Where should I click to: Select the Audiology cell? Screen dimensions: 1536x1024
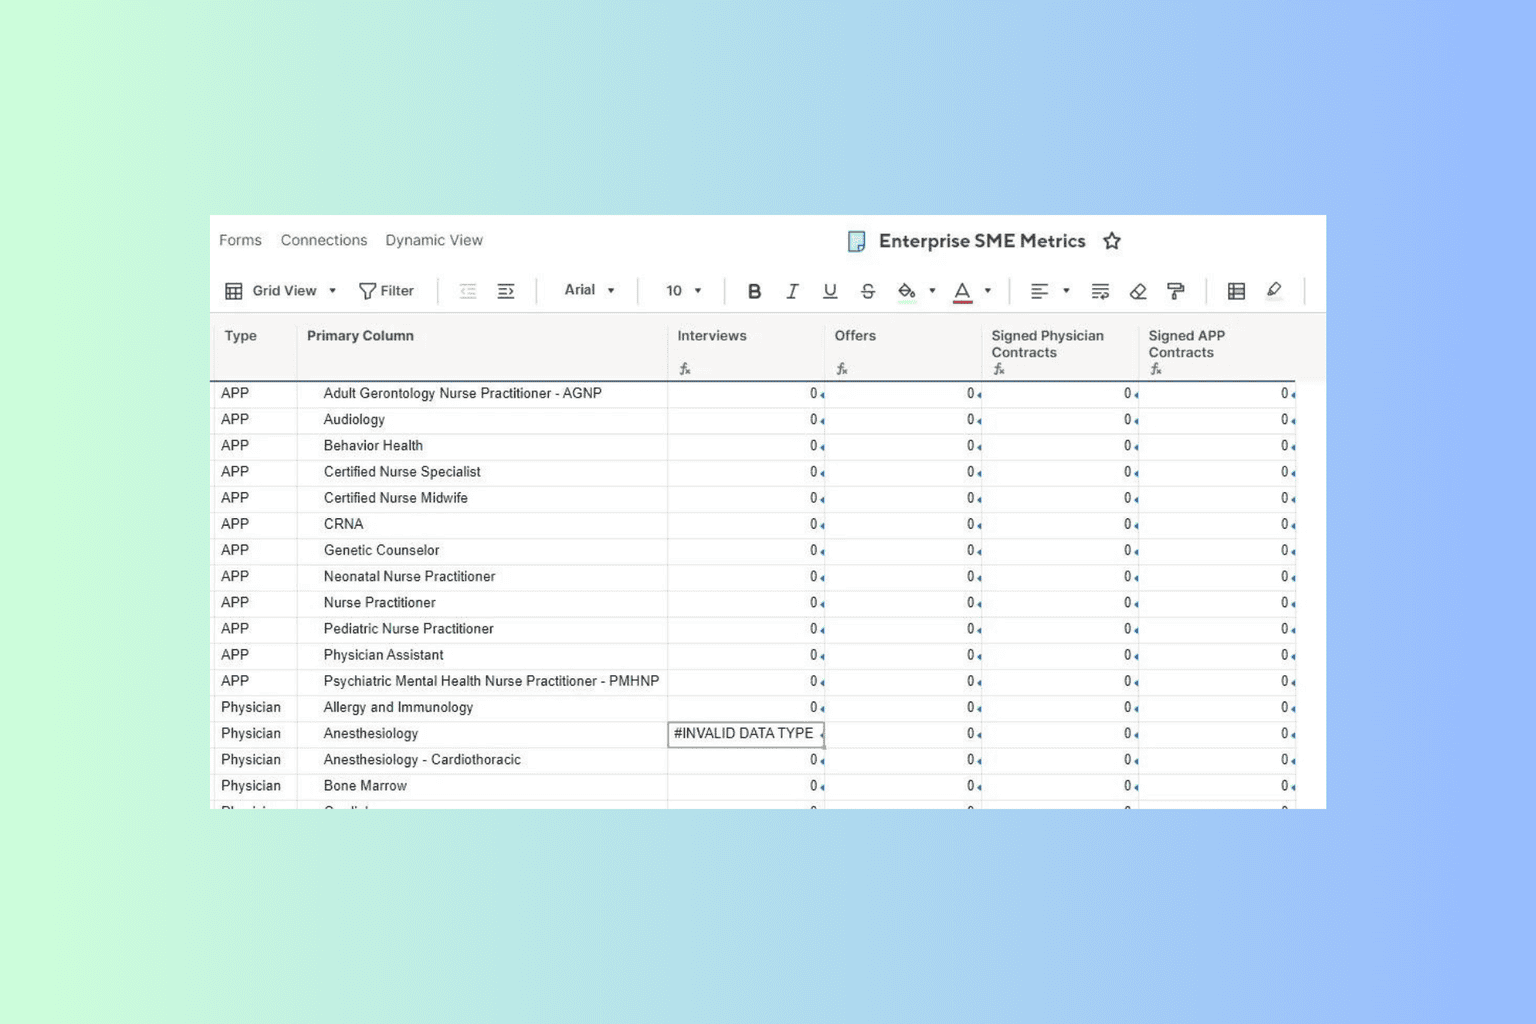pyautogui.click(x=482, y=420)
